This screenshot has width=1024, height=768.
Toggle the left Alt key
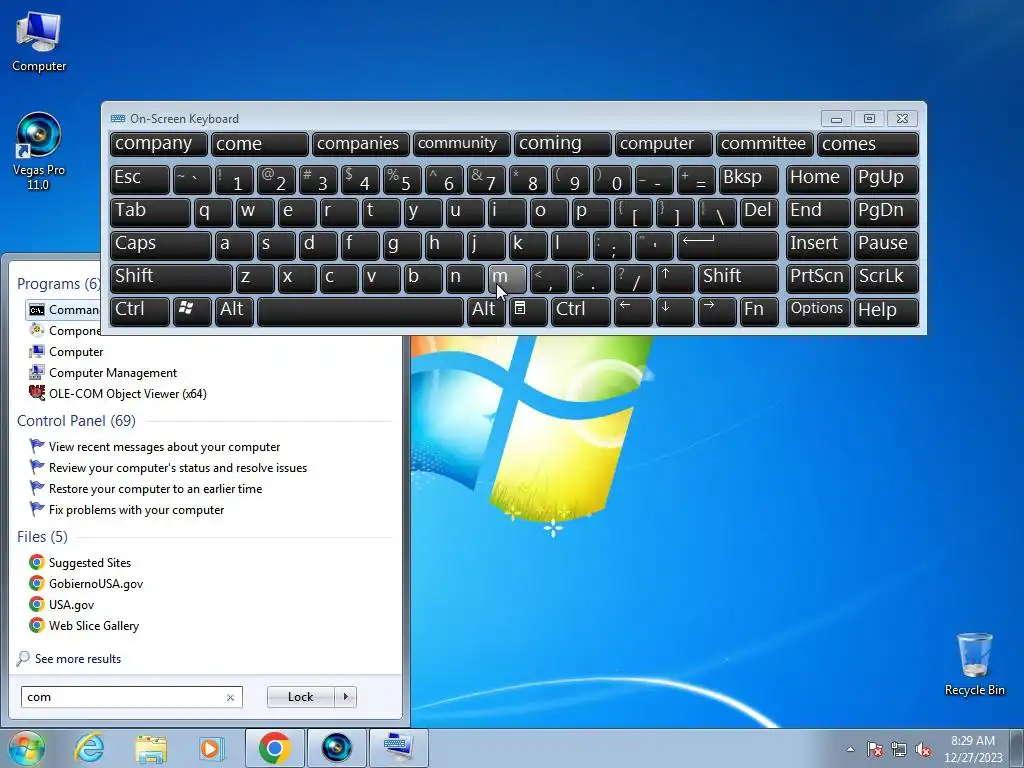coord(234,312)
